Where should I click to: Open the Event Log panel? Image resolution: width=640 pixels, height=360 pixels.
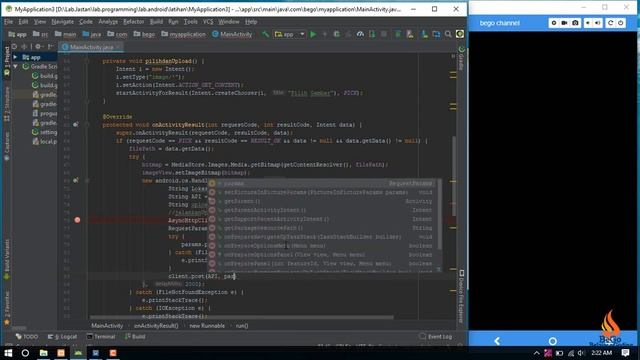click(x=436, y=337)
